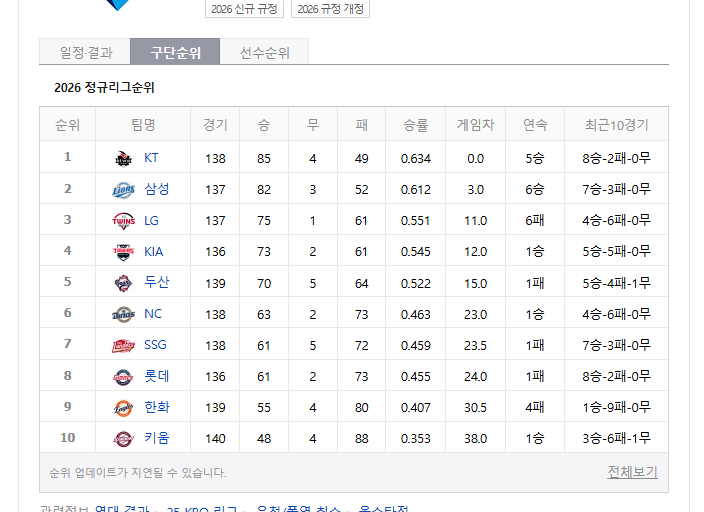The width and height of the screenshot is (704, 512).
Task: Click 두산's recent record 5승-4패-1무
Action: point(616,283)
